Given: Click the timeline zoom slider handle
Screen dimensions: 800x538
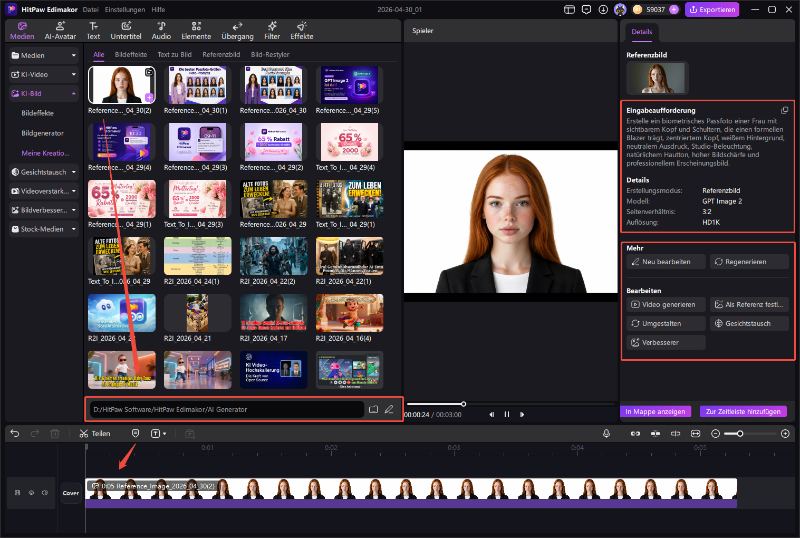Looking at the screenshot, I should point(740,433).
